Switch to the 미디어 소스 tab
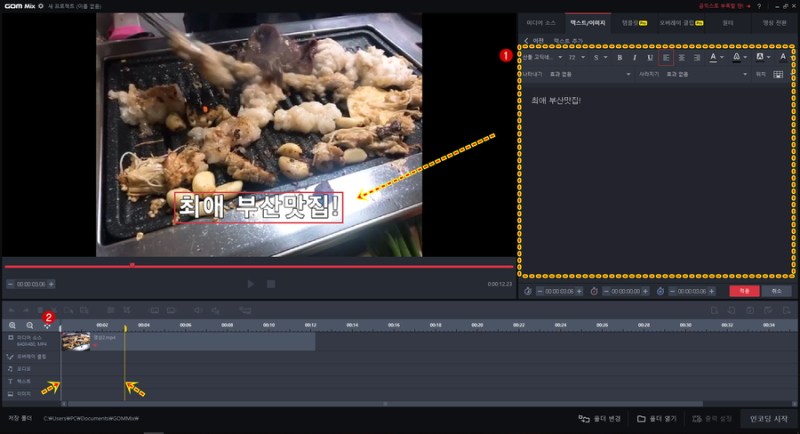 541,23
